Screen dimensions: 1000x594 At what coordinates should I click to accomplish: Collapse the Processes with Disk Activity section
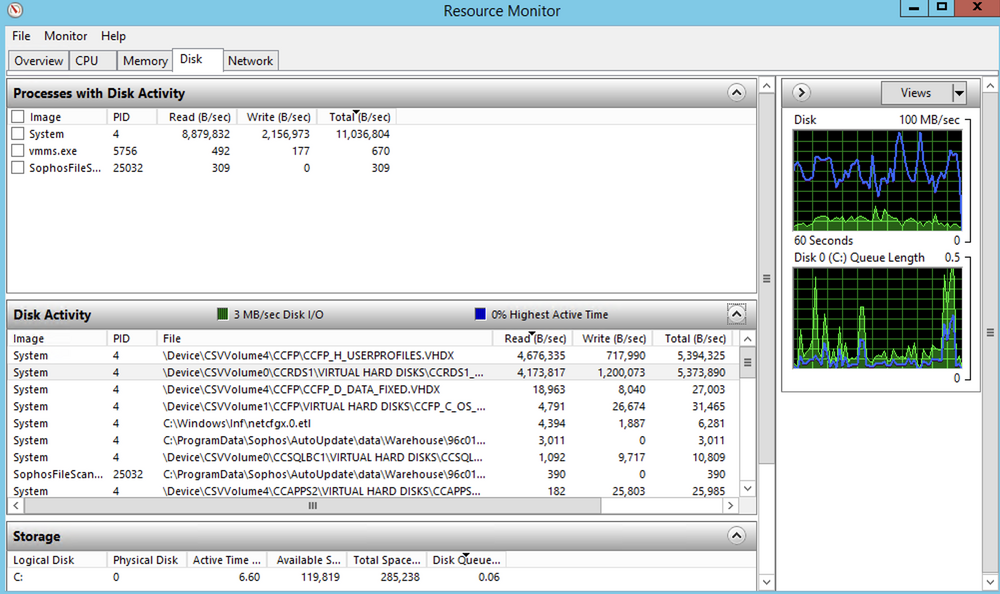(736, 93)
